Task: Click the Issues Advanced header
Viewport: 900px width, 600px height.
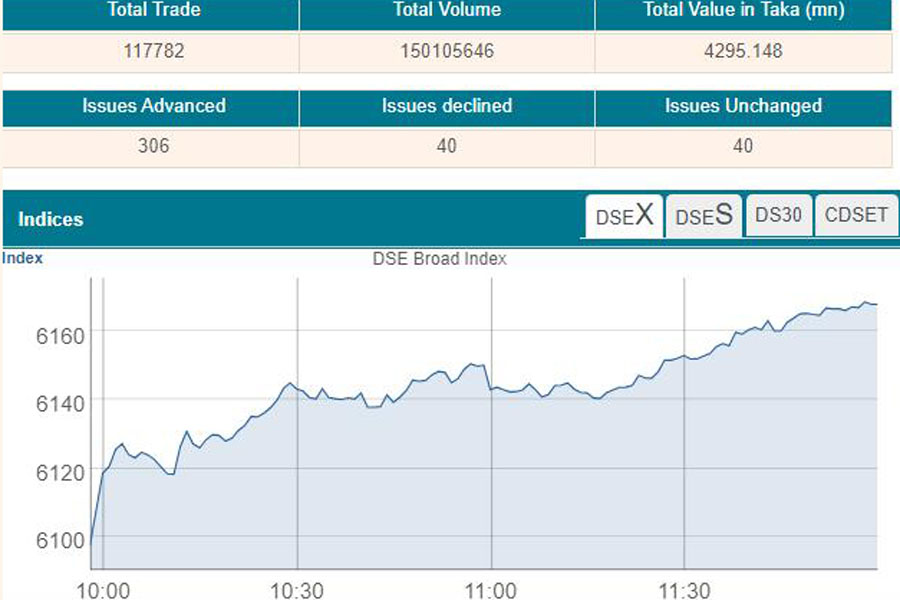Action: [x=153, y=106]
